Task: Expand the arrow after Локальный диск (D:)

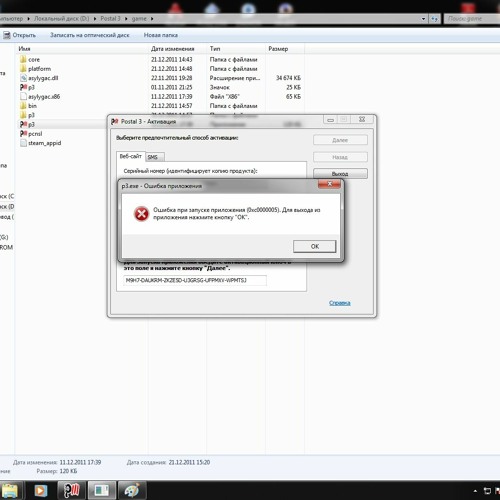Action: coord(95,19)
